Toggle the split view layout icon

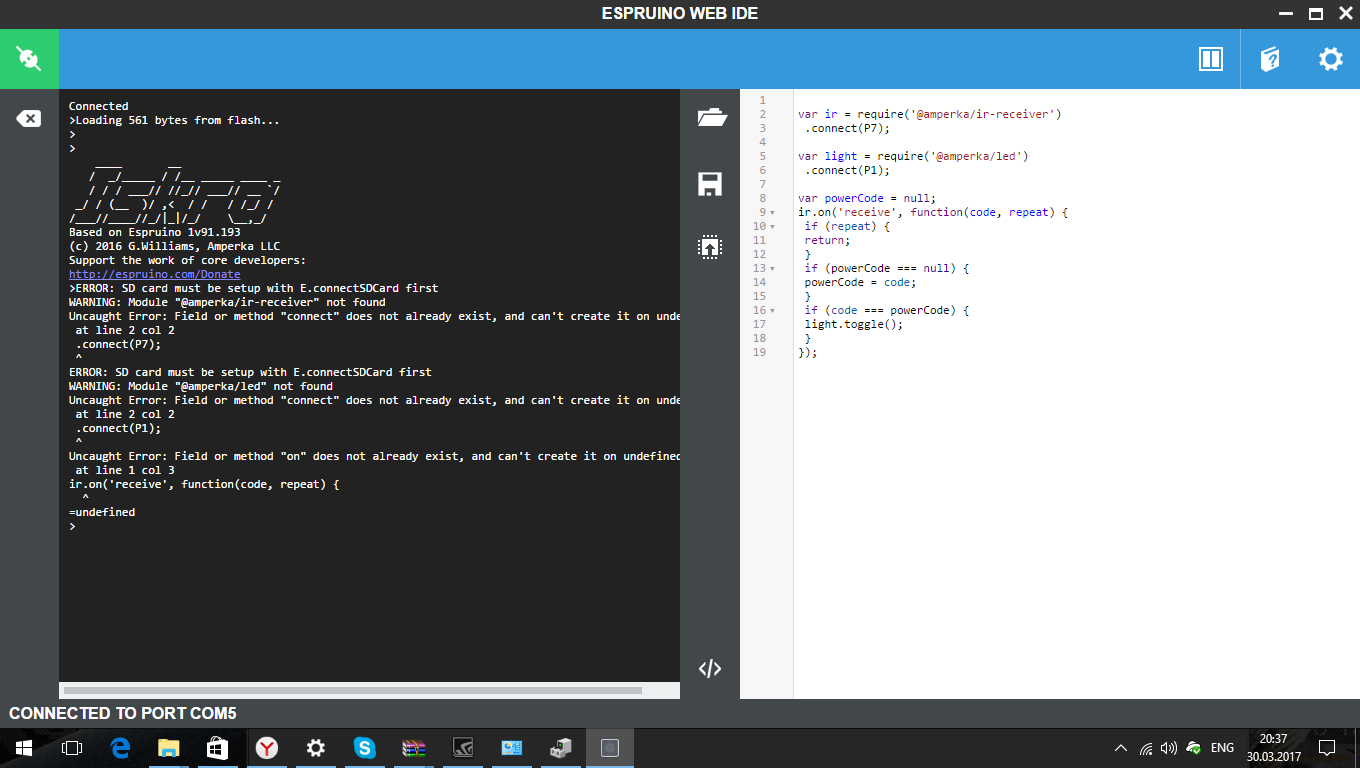[x=1211, y=59]
